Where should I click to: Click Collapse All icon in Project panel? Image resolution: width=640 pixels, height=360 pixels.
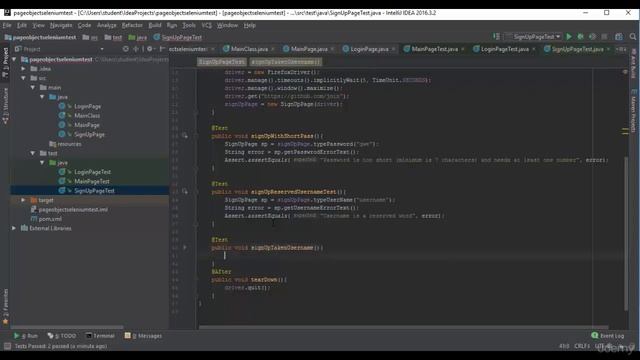(x=136, y=49)
